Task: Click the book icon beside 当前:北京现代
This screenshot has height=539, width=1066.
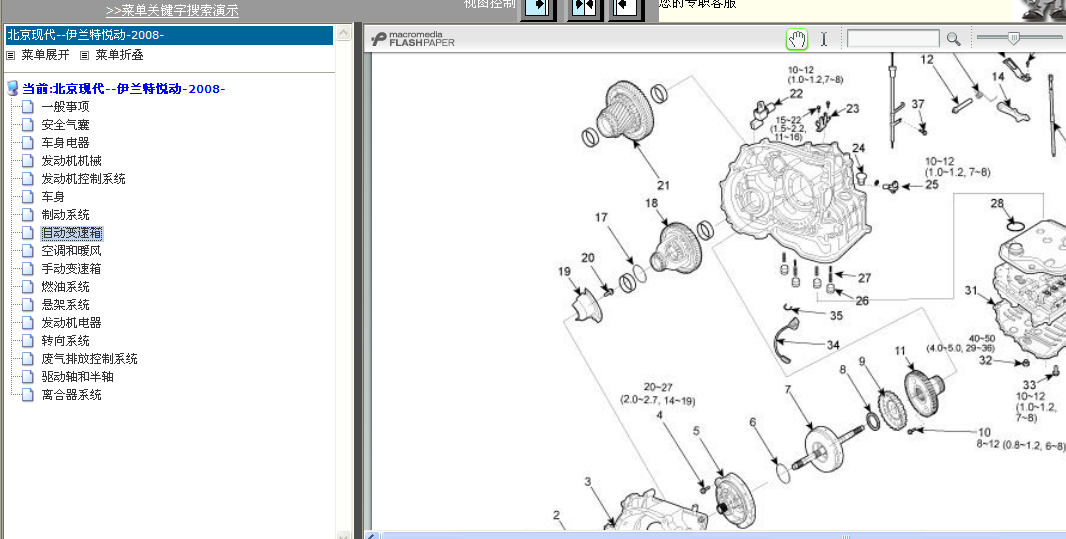Action: [13, 88]
